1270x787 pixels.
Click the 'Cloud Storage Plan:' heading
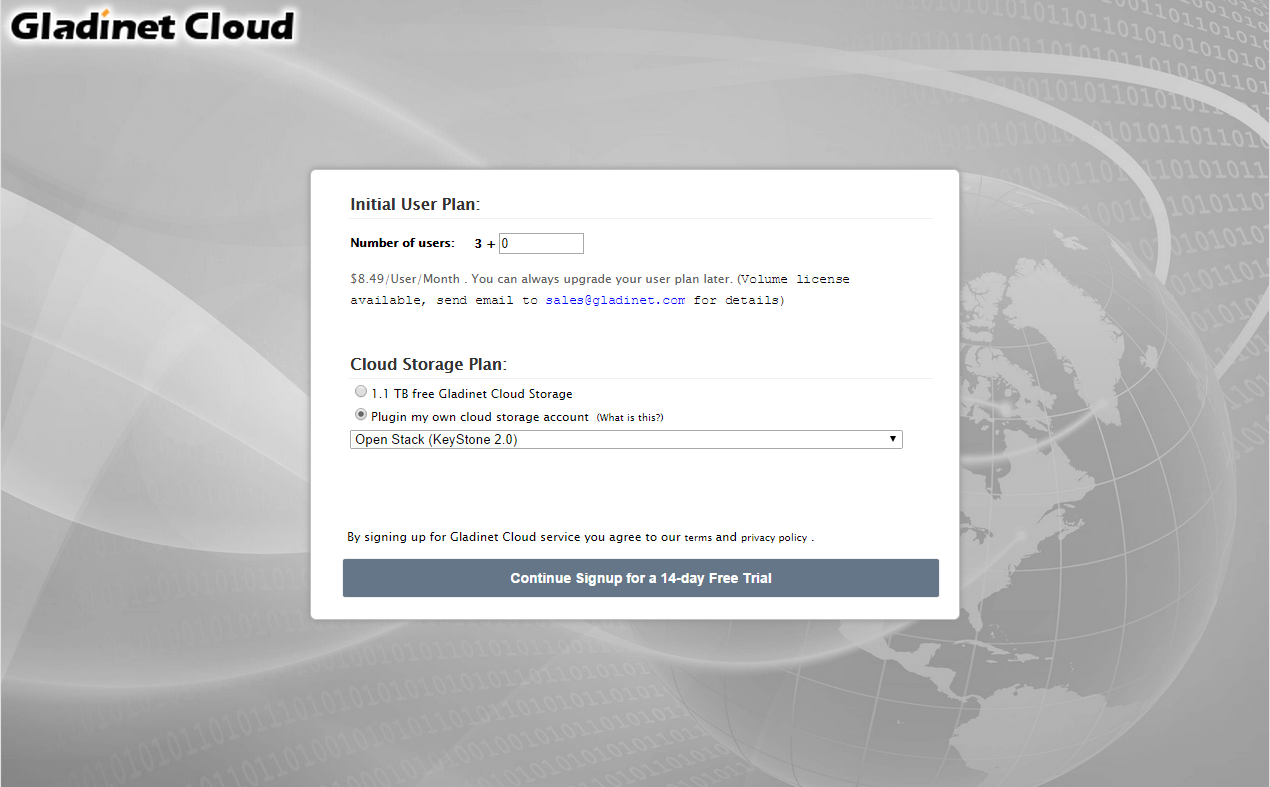(428, 364)
